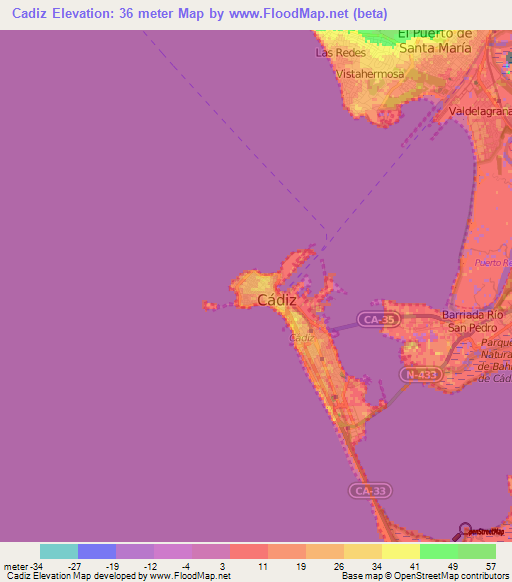The width and height of the screenshot is (512, 582).
Task: Click the OpenStreetMap magnifier logo
Action: point(478,532)
